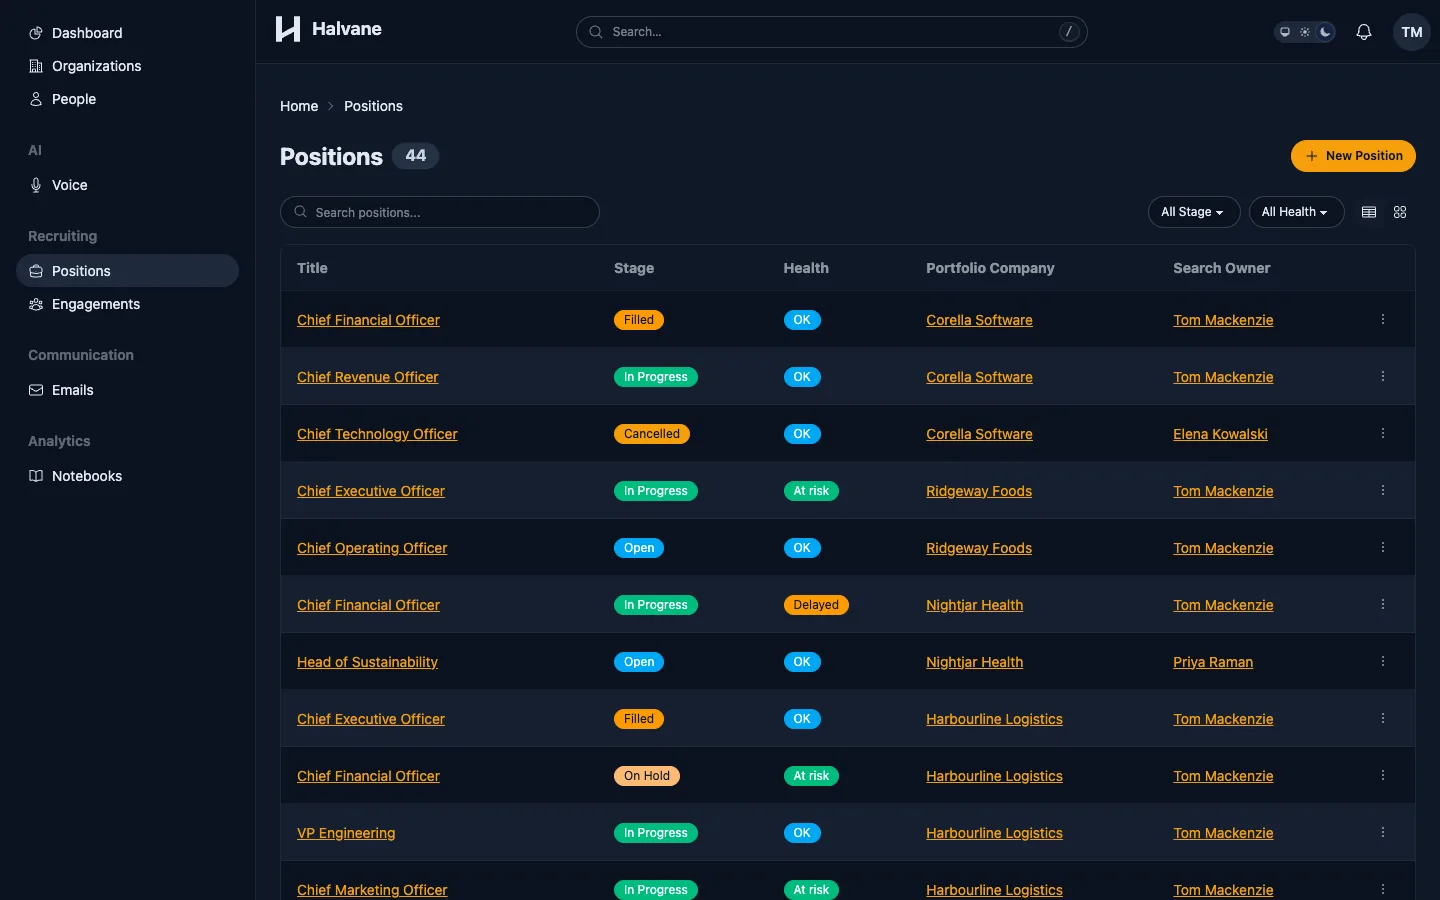Screen dimensions: 1440x900
Task: Click Positions in the breadcrumb
Action: tap(373, 106)
